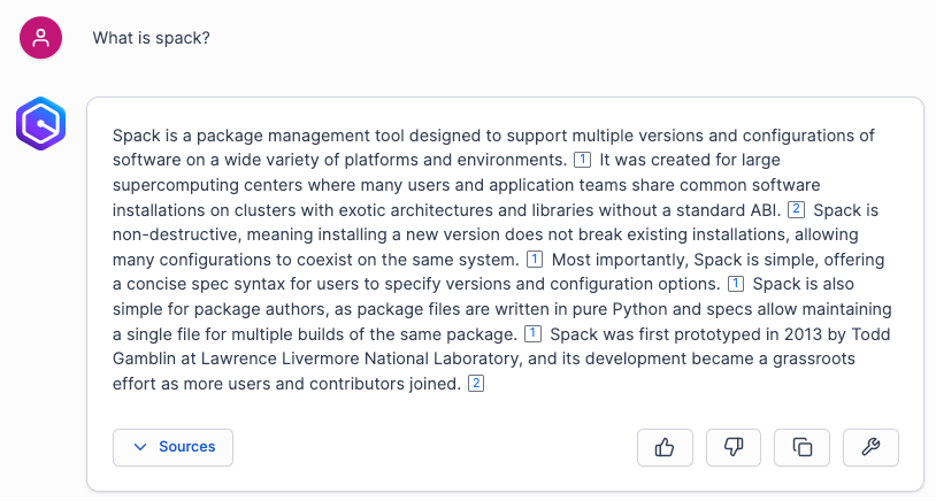Expand the Sources dropdown

click(173, 447)
